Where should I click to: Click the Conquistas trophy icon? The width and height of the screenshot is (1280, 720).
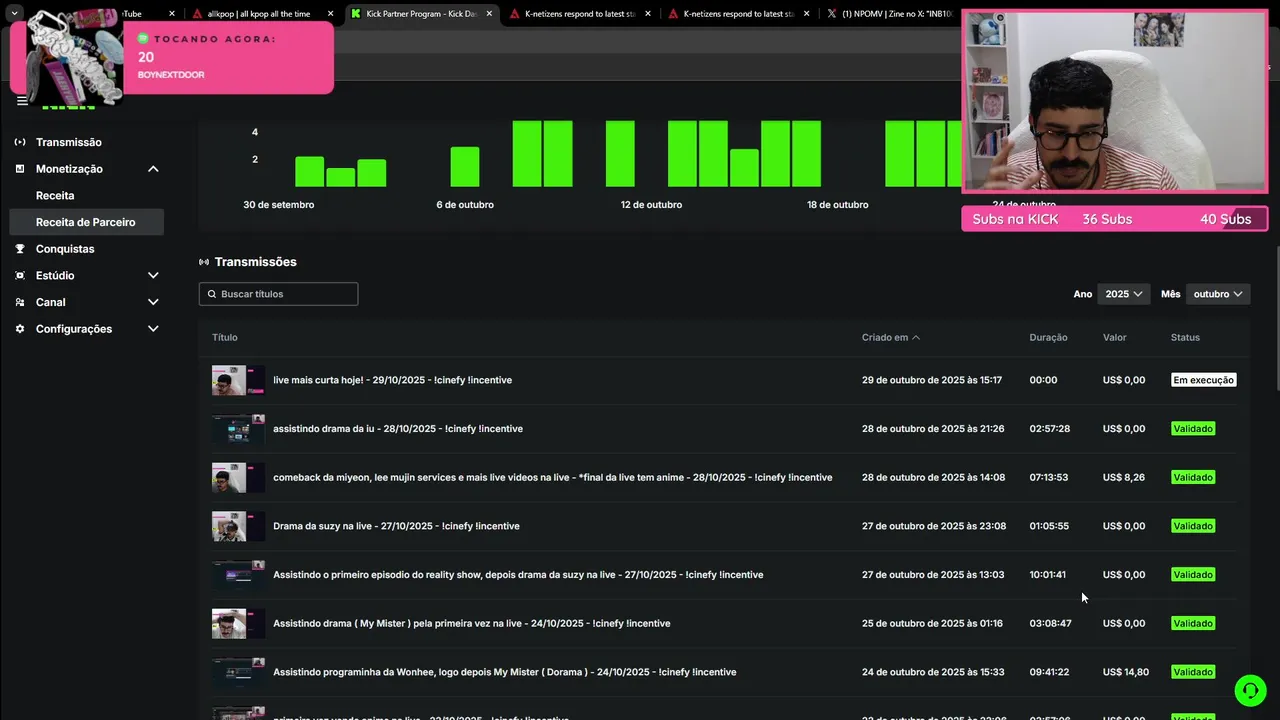(x=20, y=249)
